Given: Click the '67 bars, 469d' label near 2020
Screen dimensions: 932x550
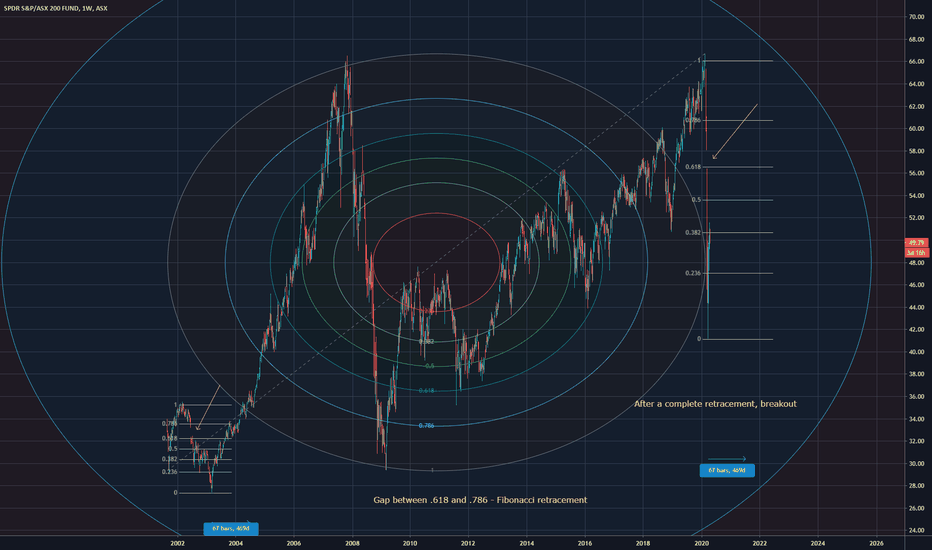Looking at the screenshot, I should click(727, 470).
